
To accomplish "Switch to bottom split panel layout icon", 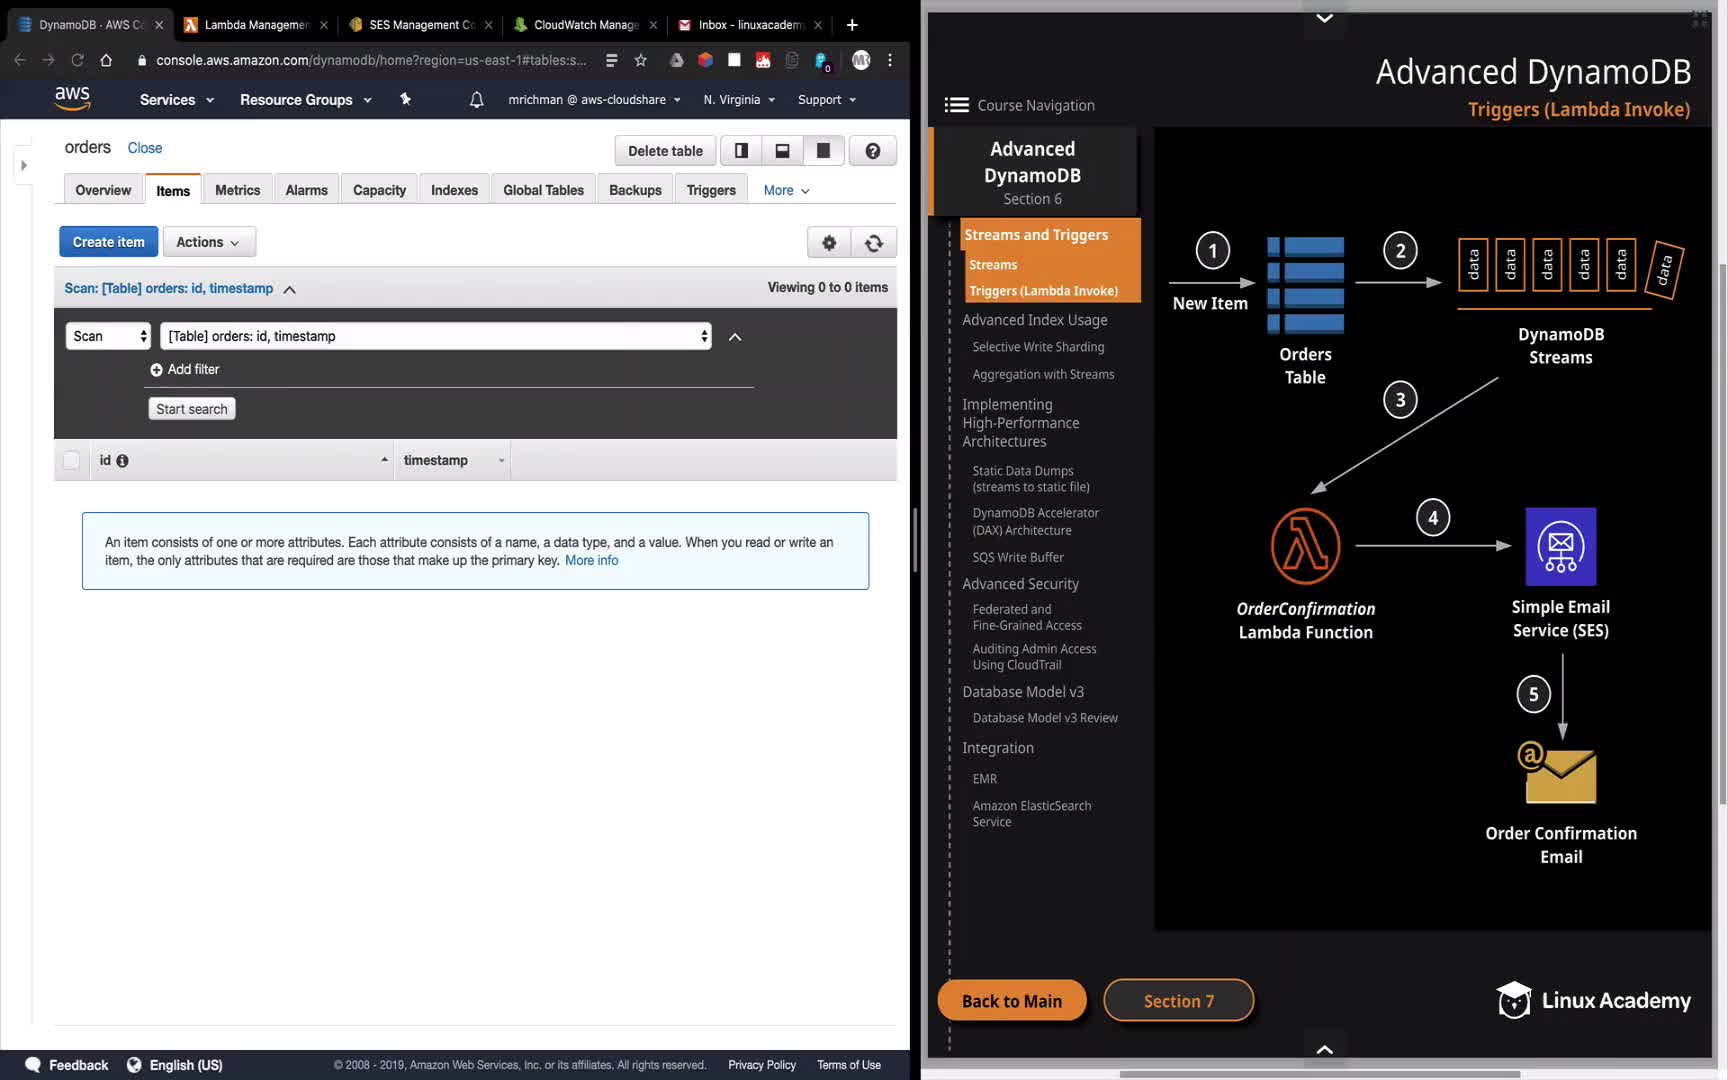I will pyautogui.click(x=782, y=151).
